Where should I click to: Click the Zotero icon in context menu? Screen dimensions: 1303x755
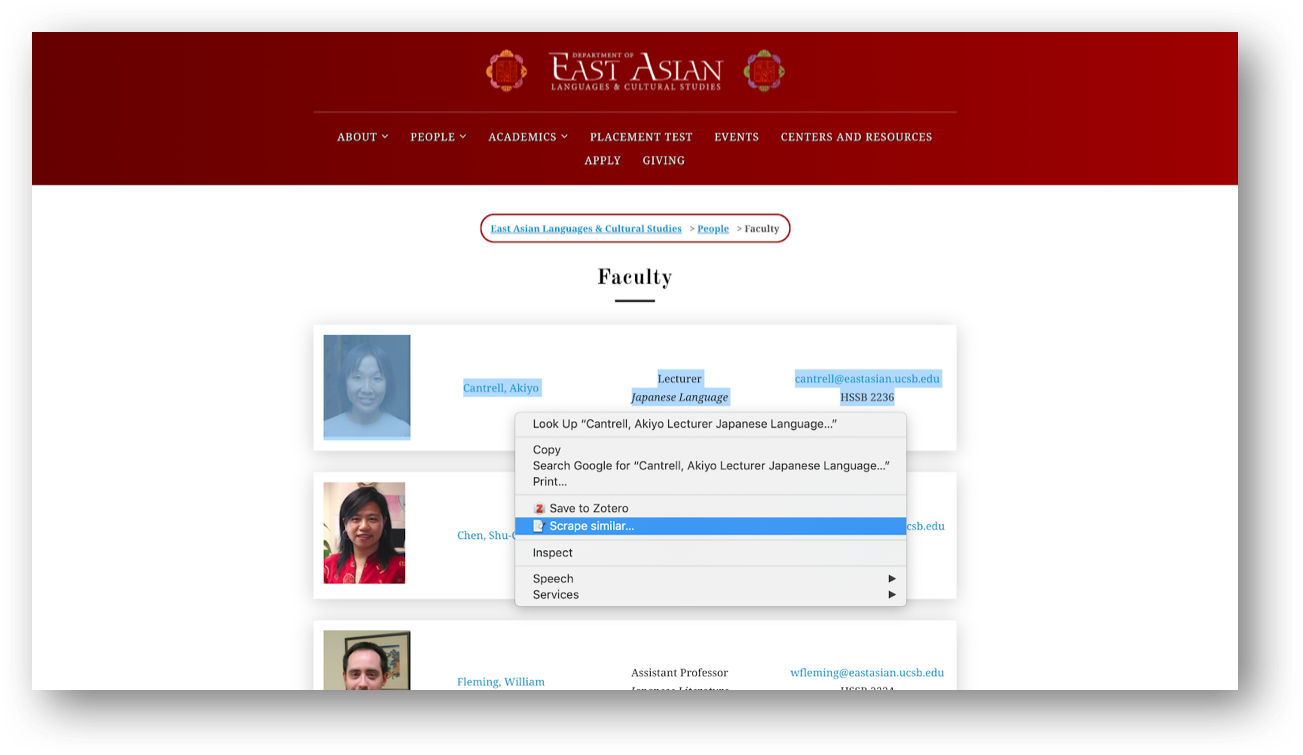pyautogui.click(x=539, y=509)
